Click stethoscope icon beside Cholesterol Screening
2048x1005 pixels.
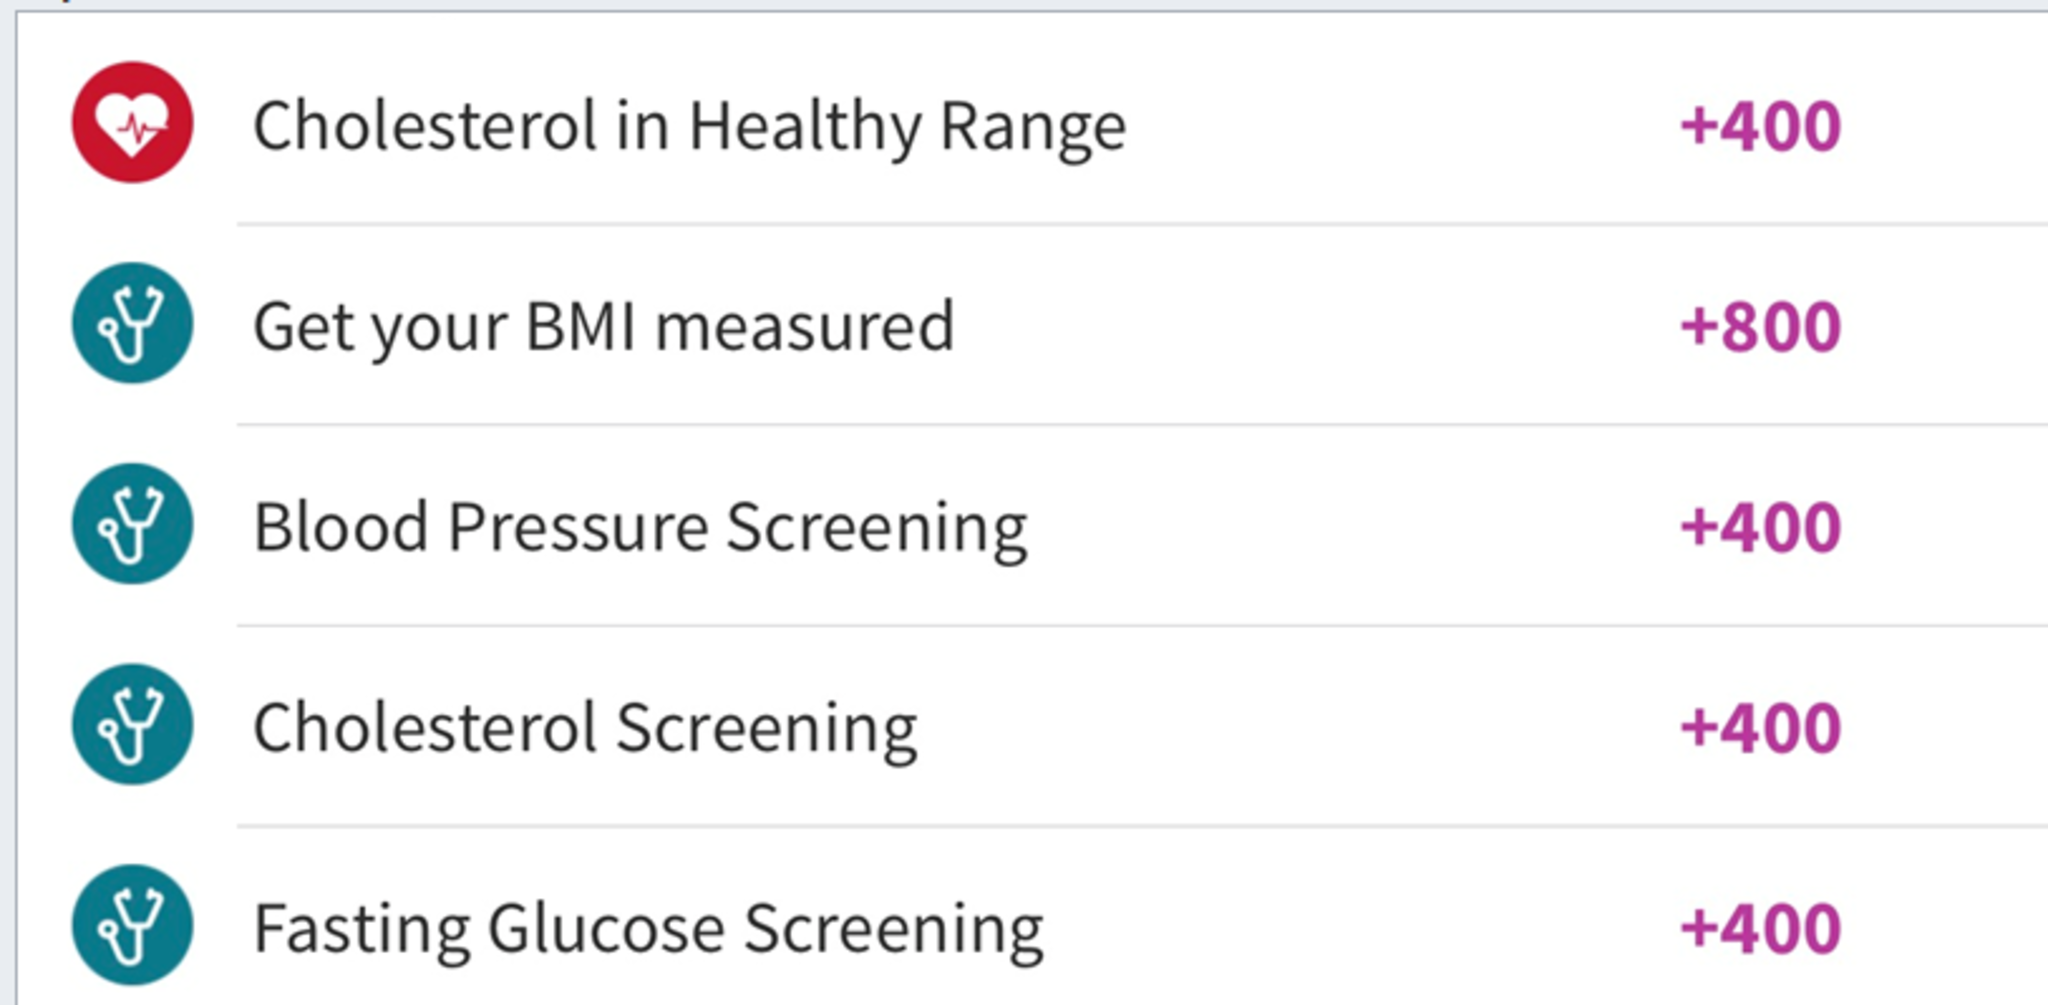132,724
